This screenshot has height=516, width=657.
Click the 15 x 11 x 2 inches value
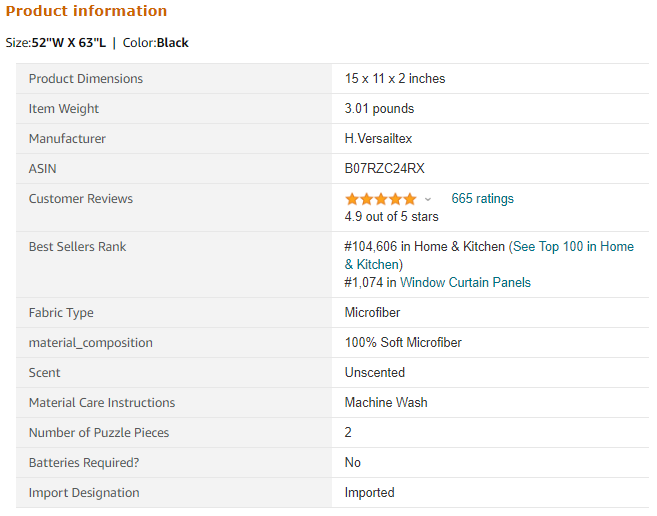pos(395,78)
